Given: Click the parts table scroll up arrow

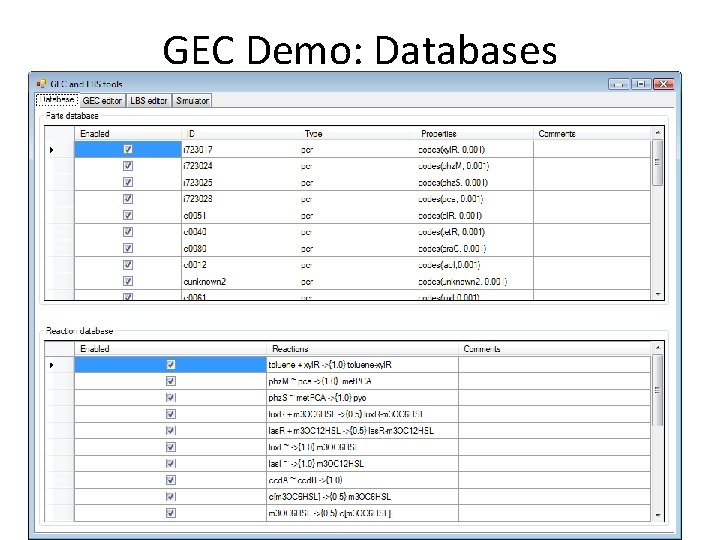Looking at the screenshot, I should pos(658,133).
